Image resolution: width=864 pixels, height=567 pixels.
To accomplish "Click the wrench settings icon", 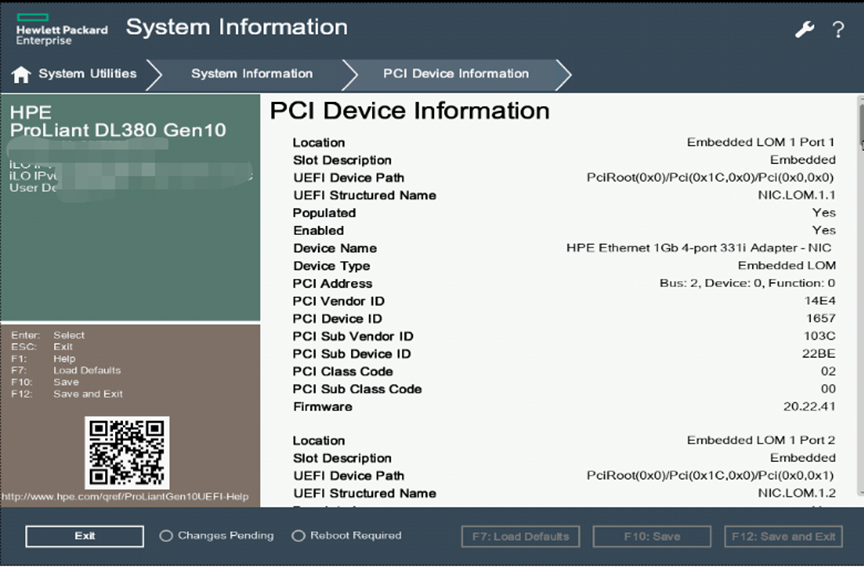I will [805, 30].
